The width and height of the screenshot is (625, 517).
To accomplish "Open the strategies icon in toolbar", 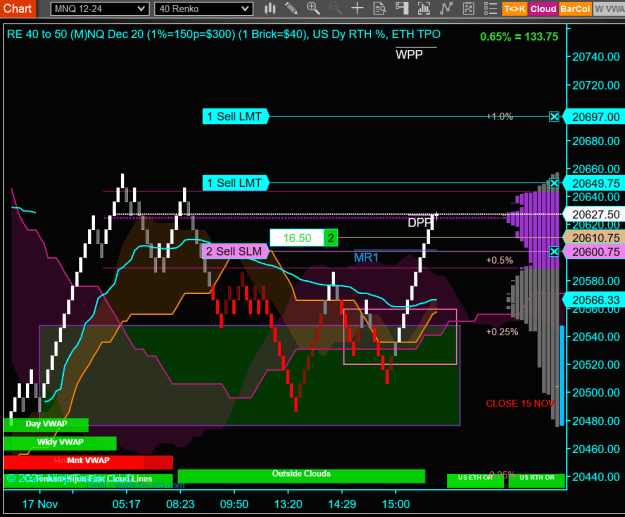I will click(x=468, y=8).
